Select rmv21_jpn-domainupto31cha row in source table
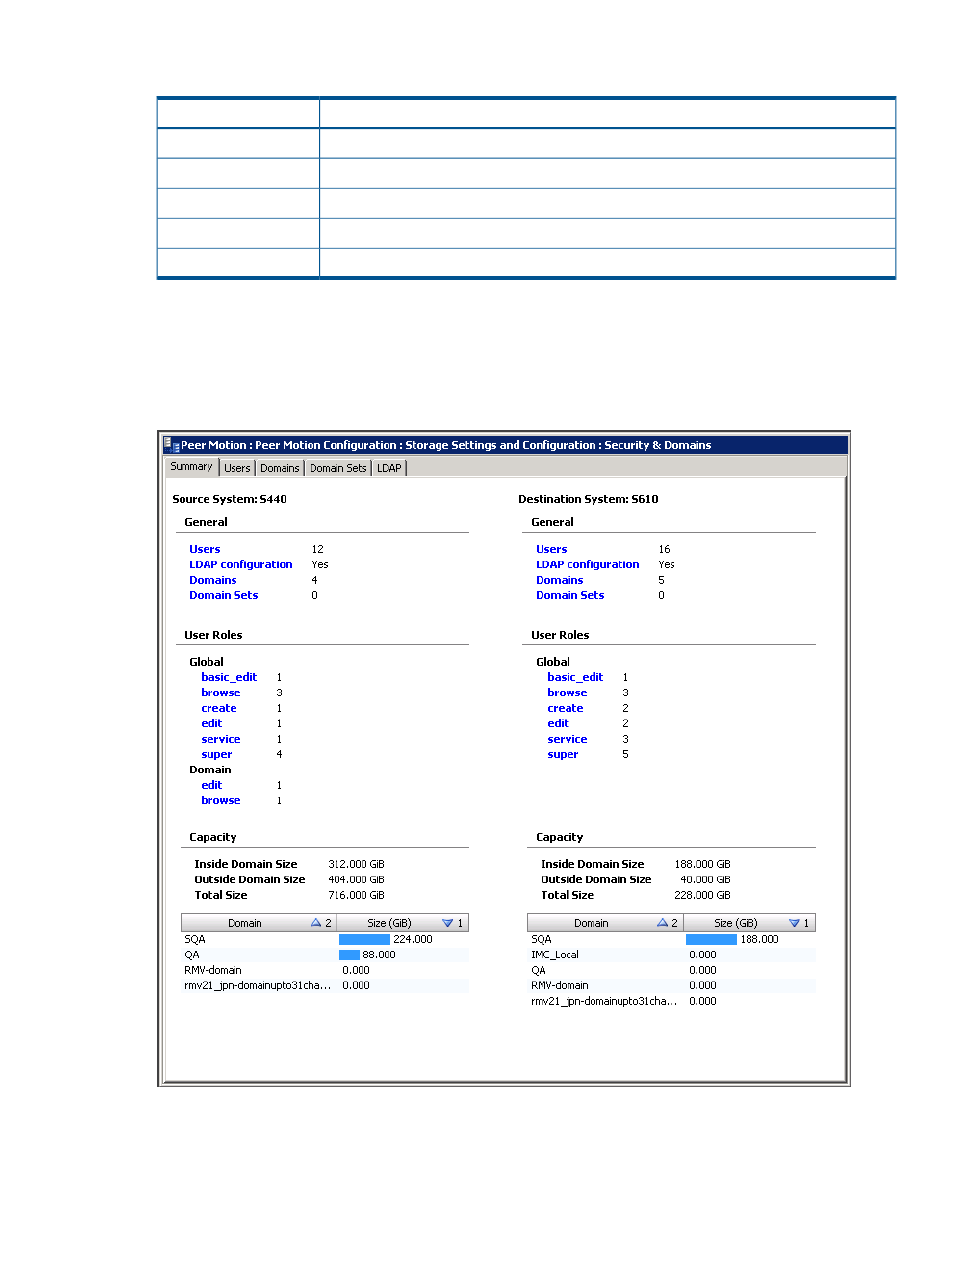This screenshot has height=1270, width=954. pos(325,985)
